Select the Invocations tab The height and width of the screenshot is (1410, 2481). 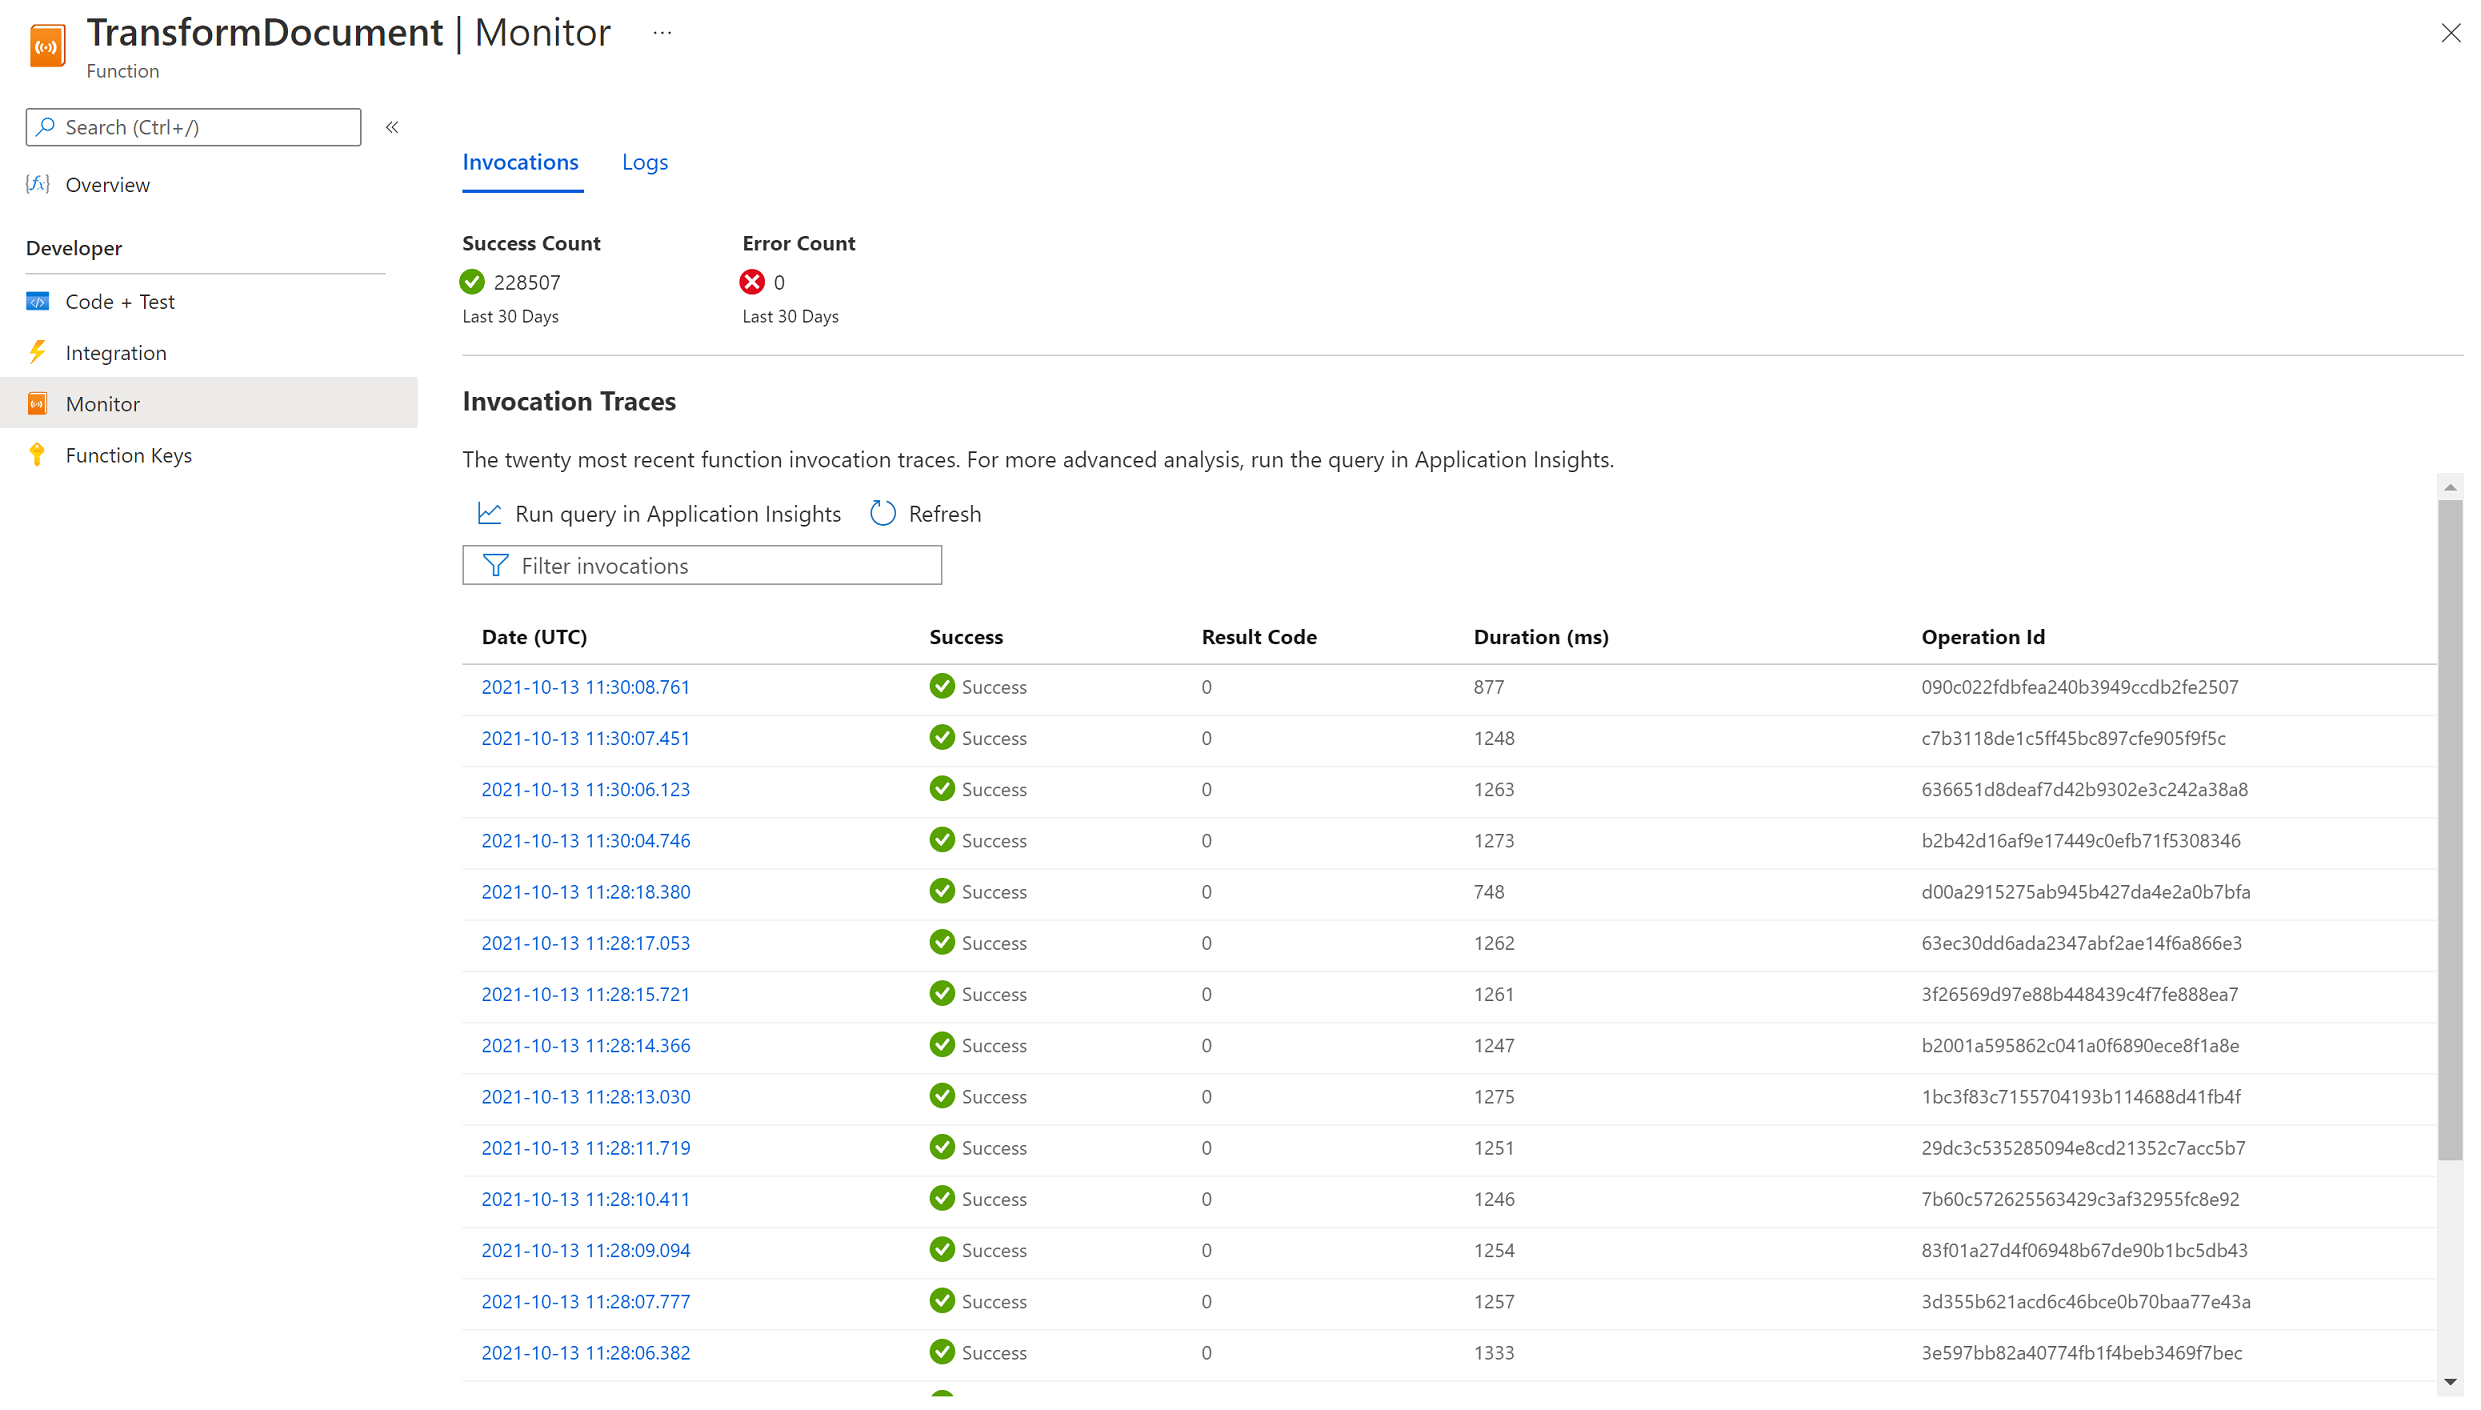coord(520,162)
